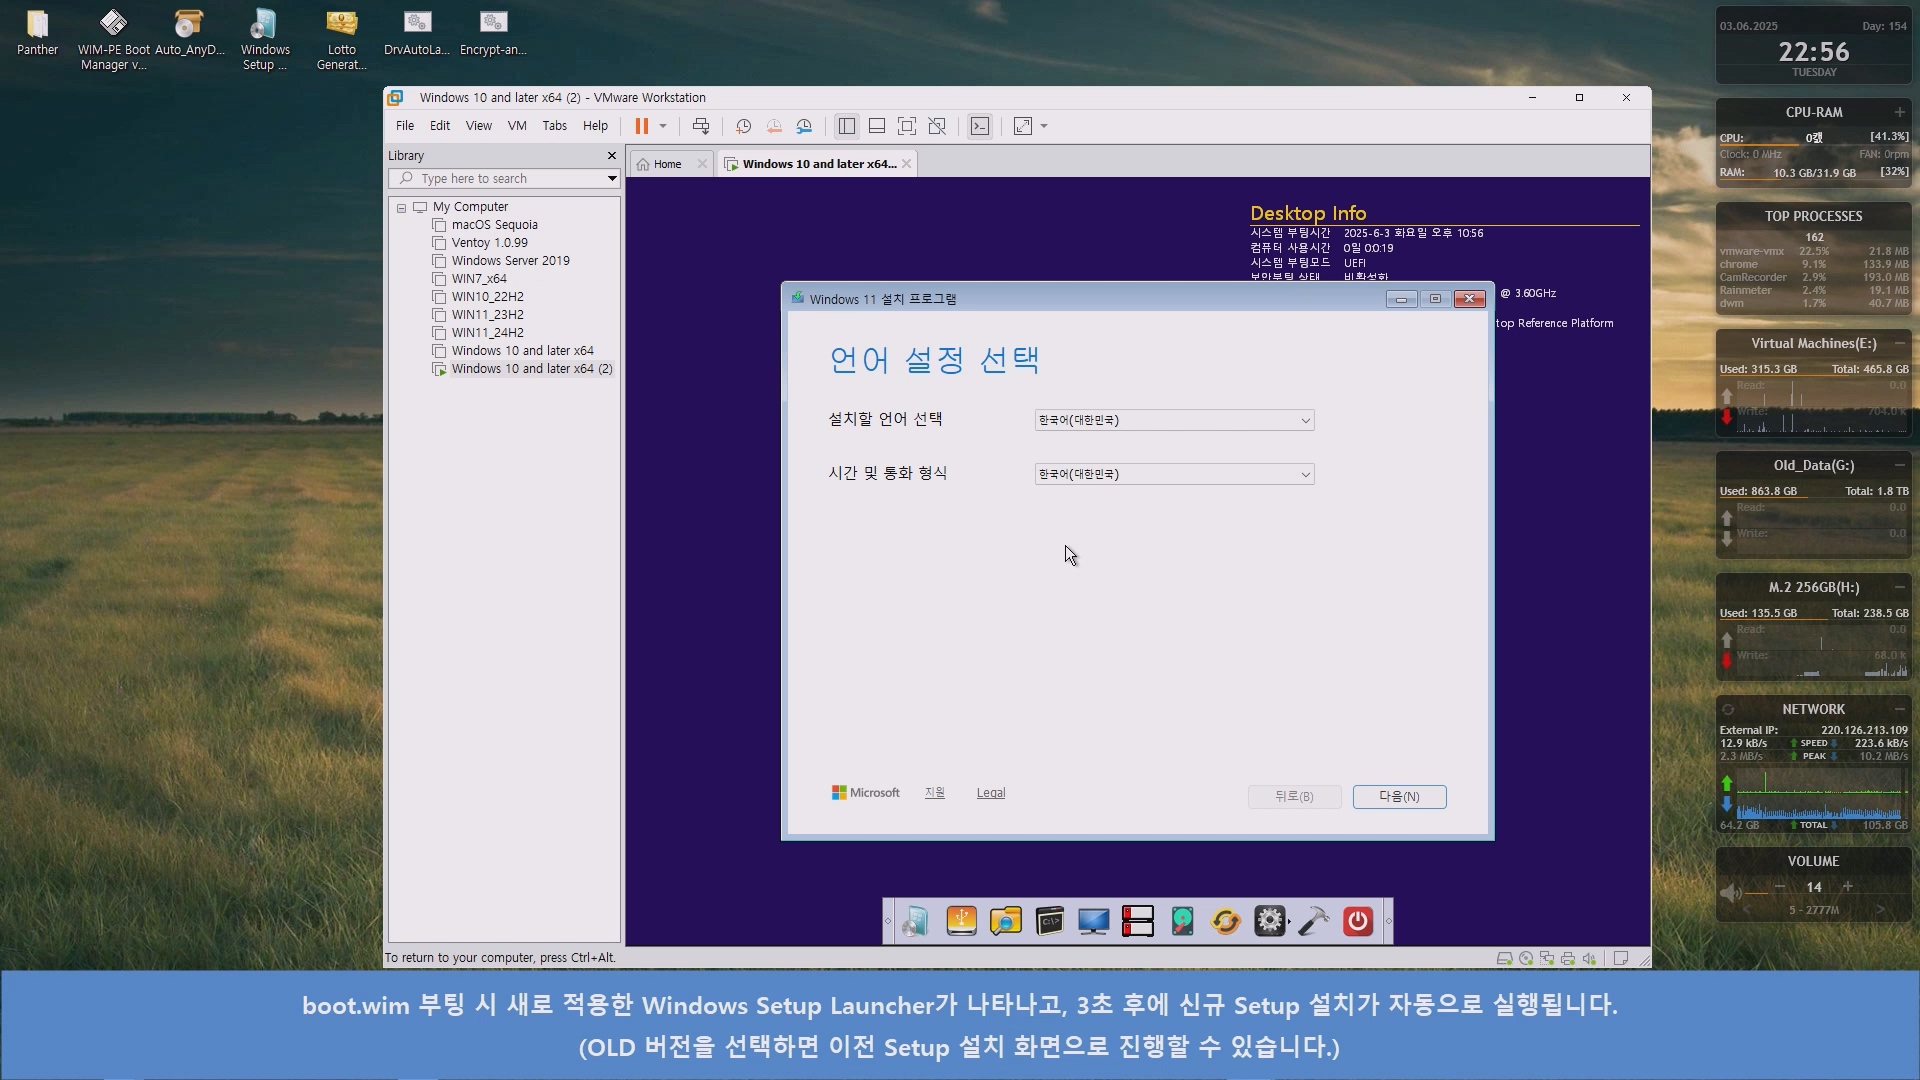The image size is (1920, 1080).
Task: Select WIN11_23H2 in the library
Action: click(487, 315)
